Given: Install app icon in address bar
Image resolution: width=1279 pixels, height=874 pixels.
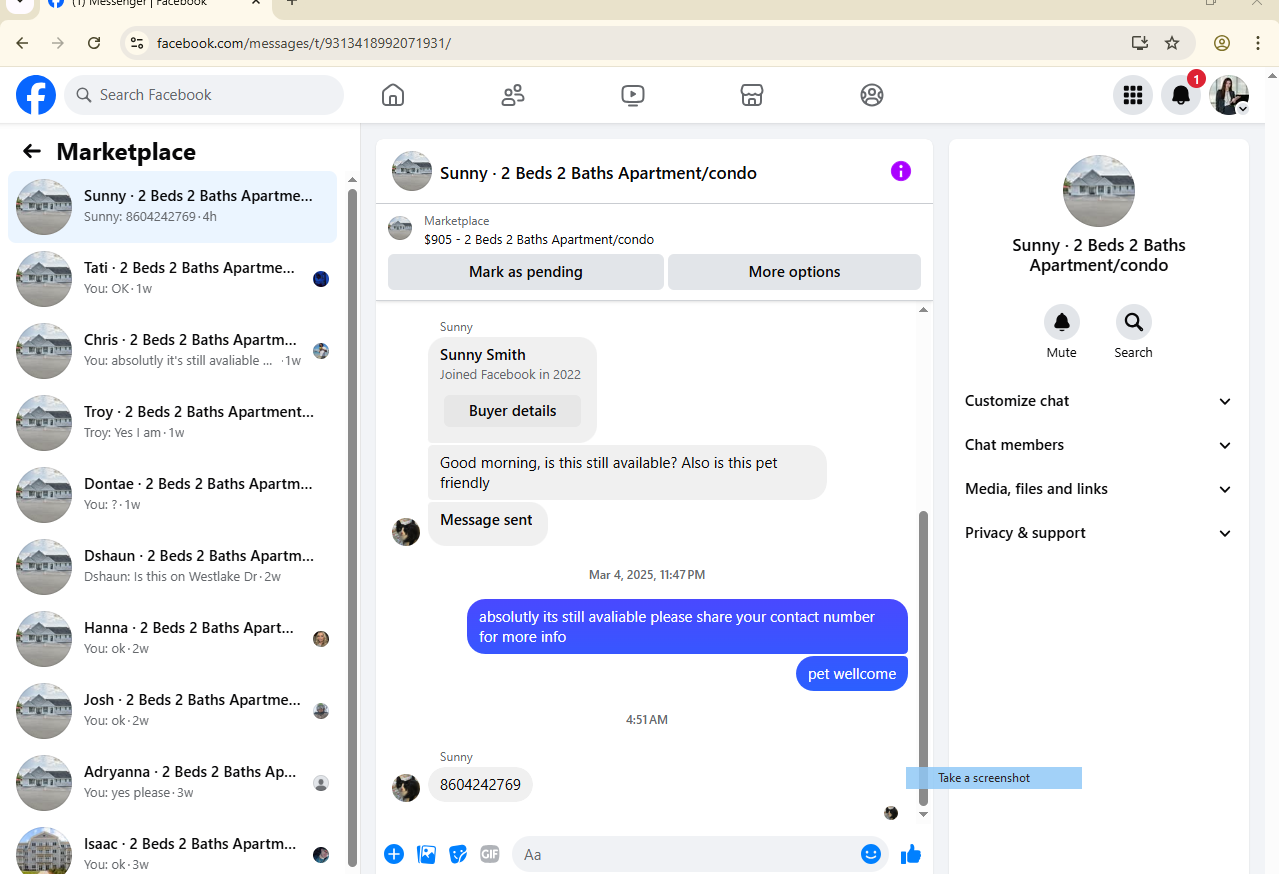Looking at the screenshot, I should click(x=1139, y=43).
